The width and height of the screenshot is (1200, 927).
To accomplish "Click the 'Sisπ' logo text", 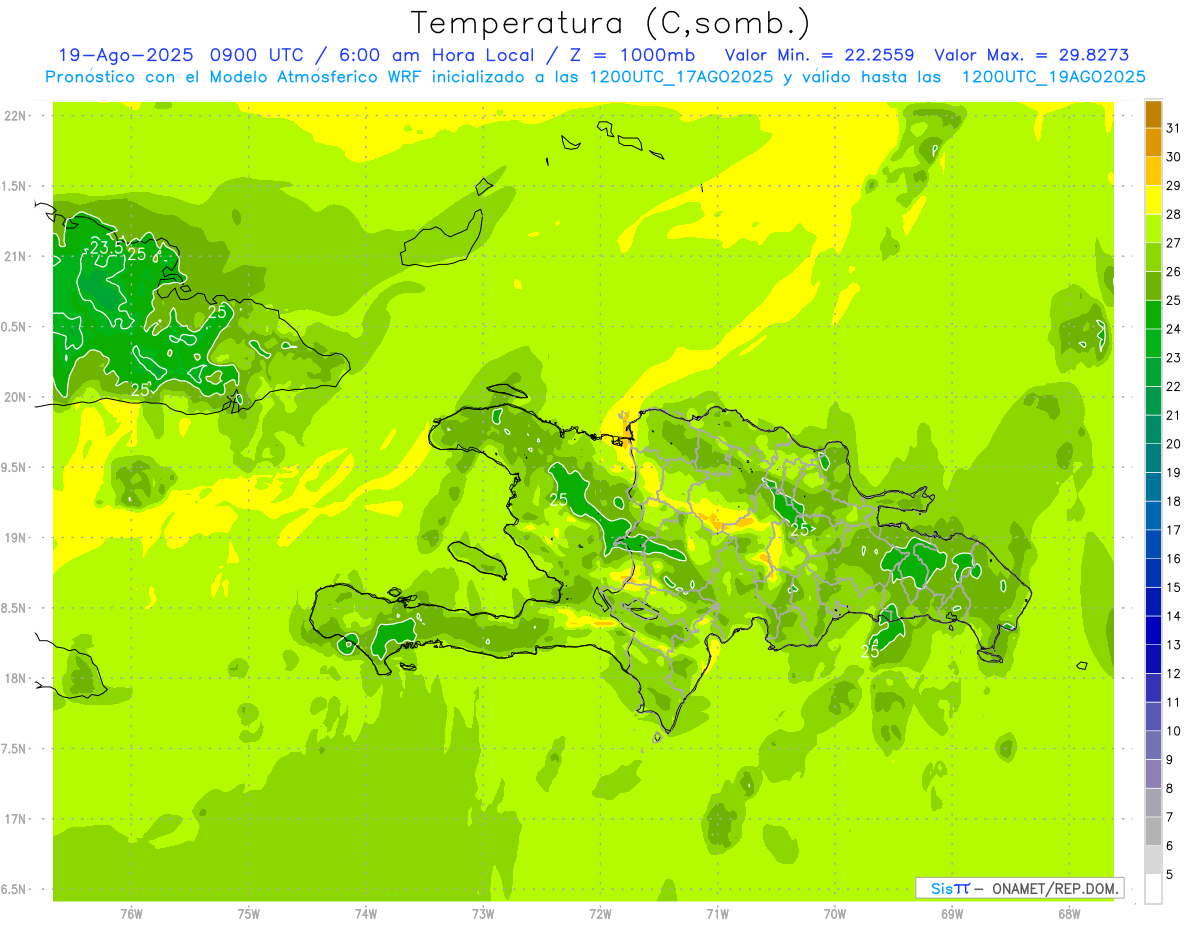I will point(950,888).
